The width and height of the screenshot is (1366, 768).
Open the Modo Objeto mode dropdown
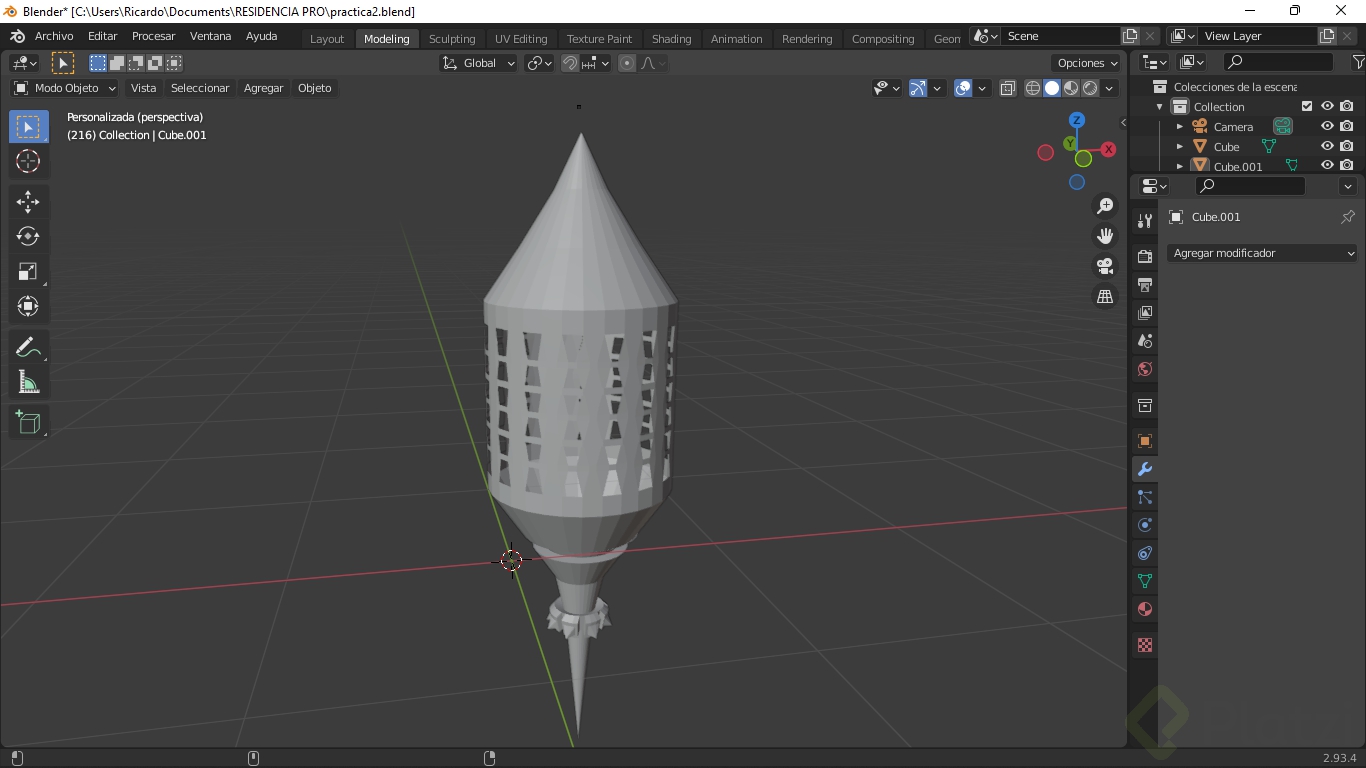[x=65, y=88]
